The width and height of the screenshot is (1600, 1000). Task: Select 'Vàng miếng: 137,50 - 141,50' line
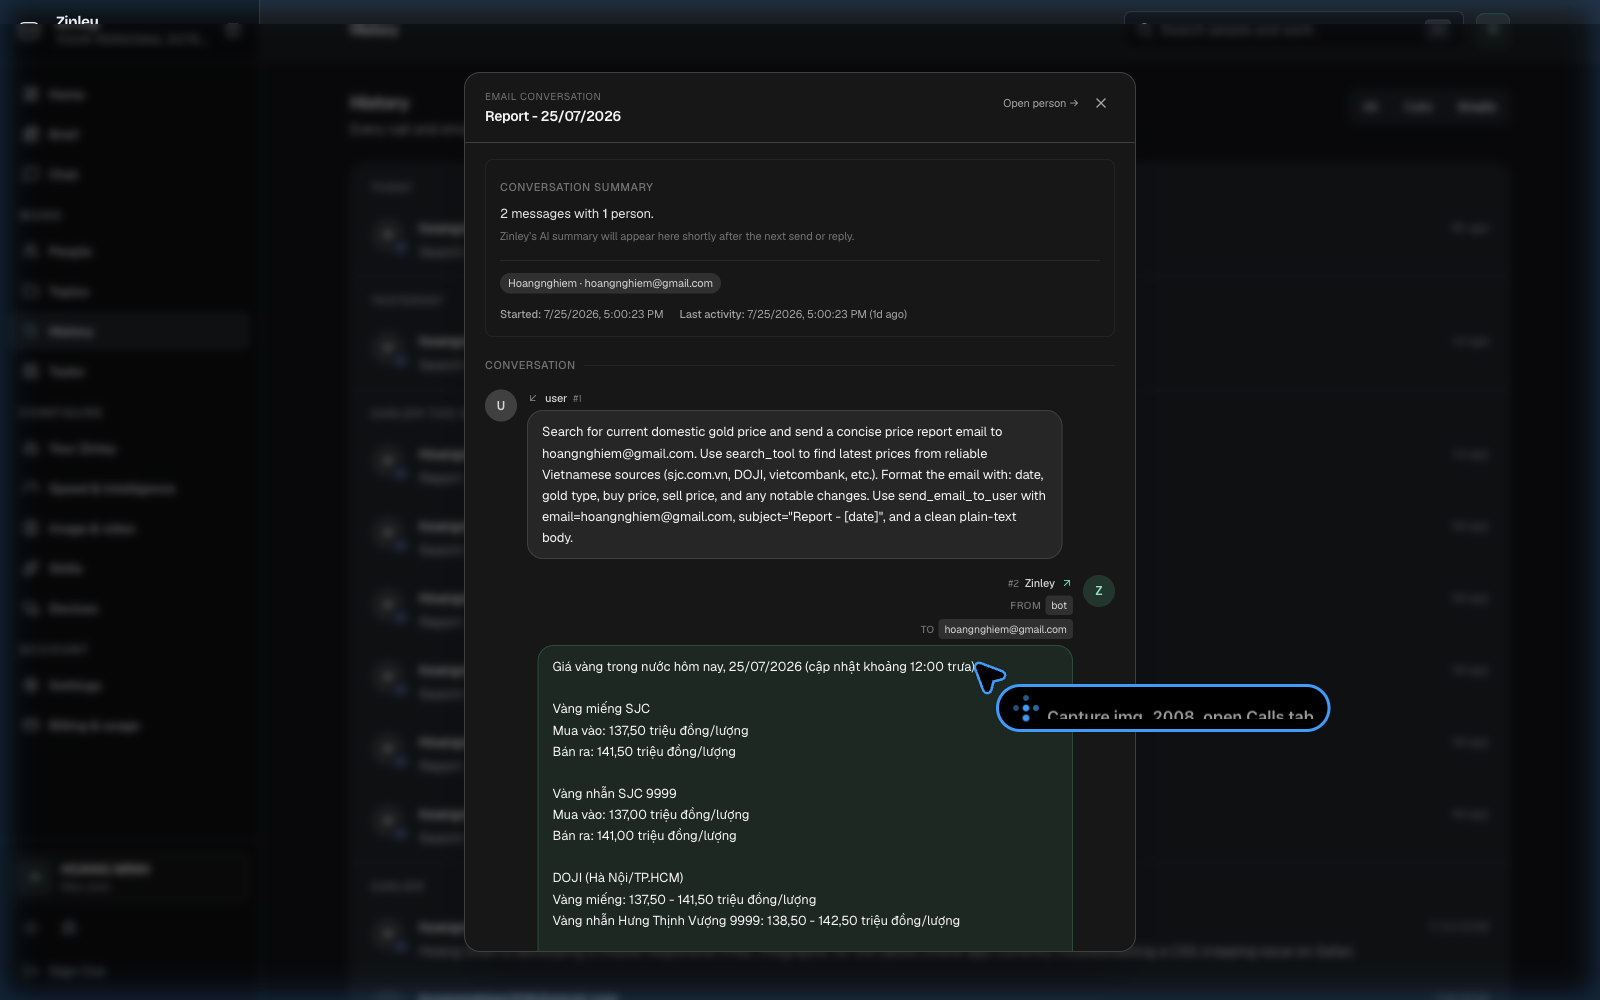coord(684,900)
